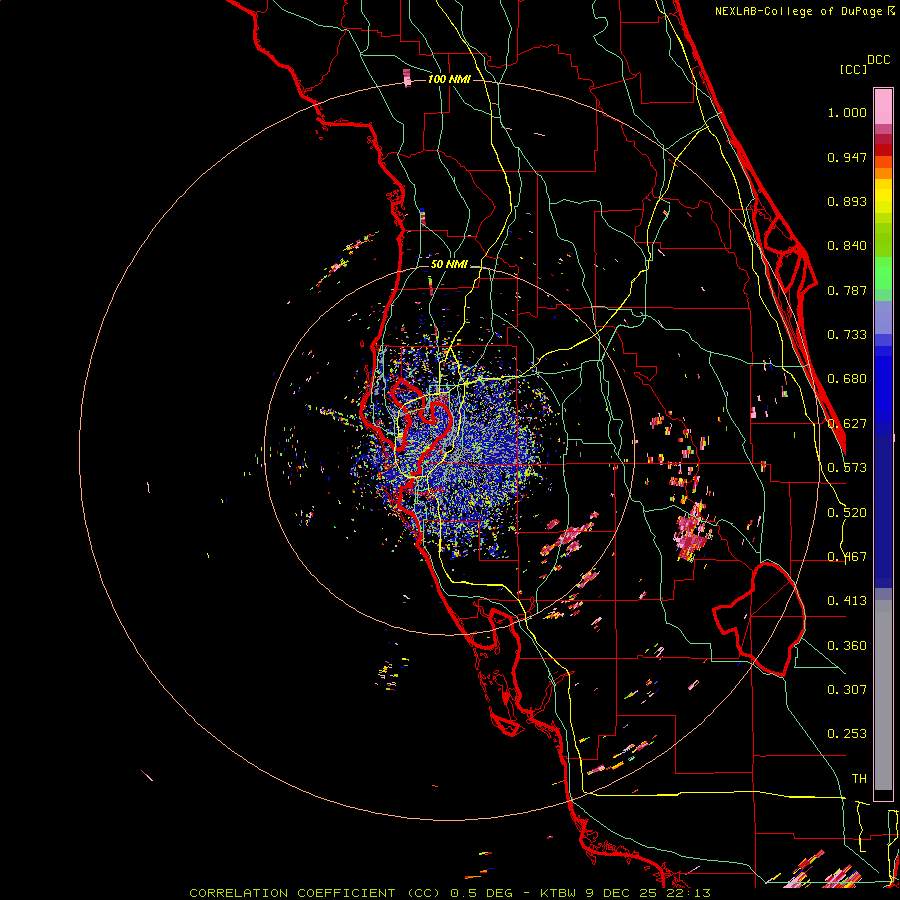Click the 50 NMI range ring label
The image size is (900, 900).
(x=449, y=265)
